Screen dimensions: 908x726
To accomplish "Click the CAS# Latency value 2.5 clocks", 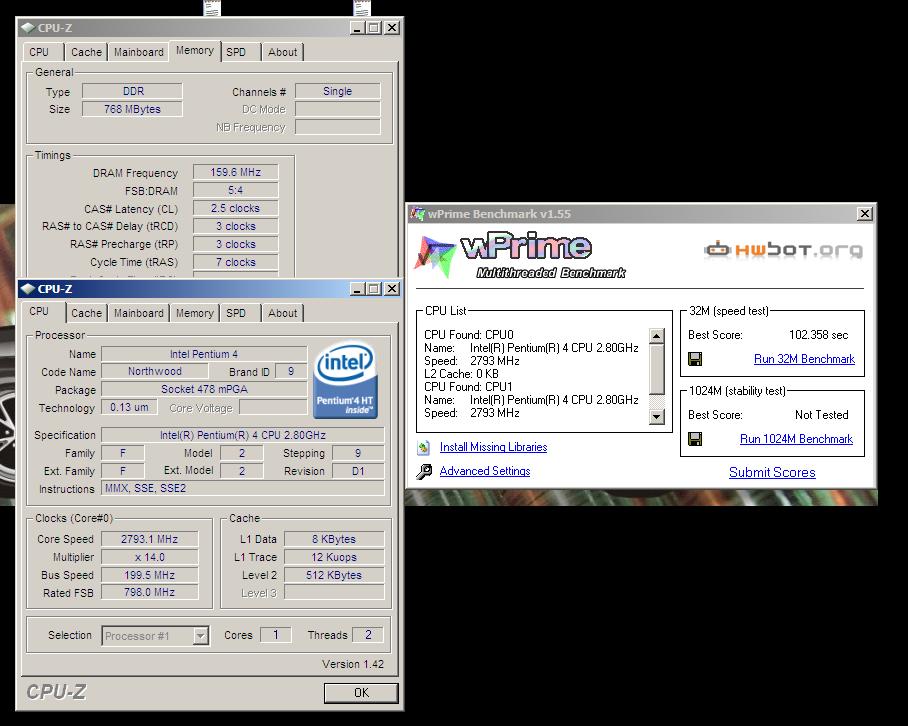I will point(235,208).
